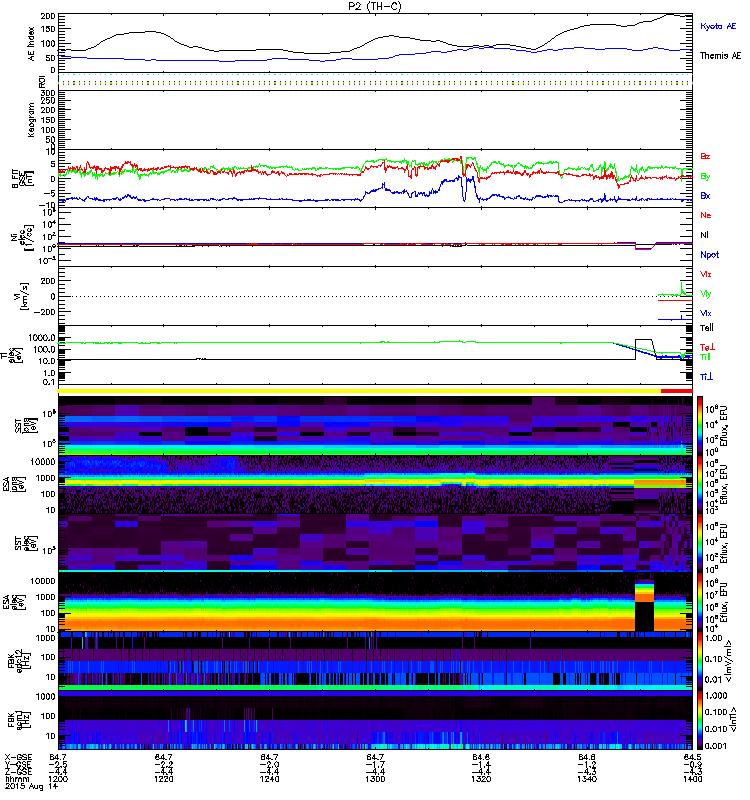This screenshot has height=800, width=750.
Task: Click the color scale bar beside "<|nT|>"
Action: 700,720
